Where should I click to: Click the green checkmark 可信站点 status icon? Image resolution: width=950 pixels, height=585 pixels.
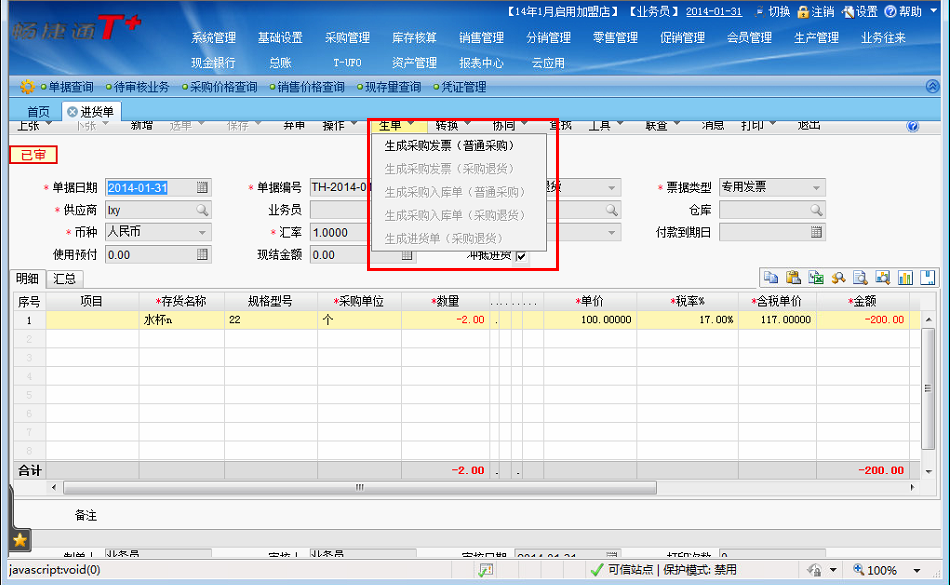(x=597, y=570)
